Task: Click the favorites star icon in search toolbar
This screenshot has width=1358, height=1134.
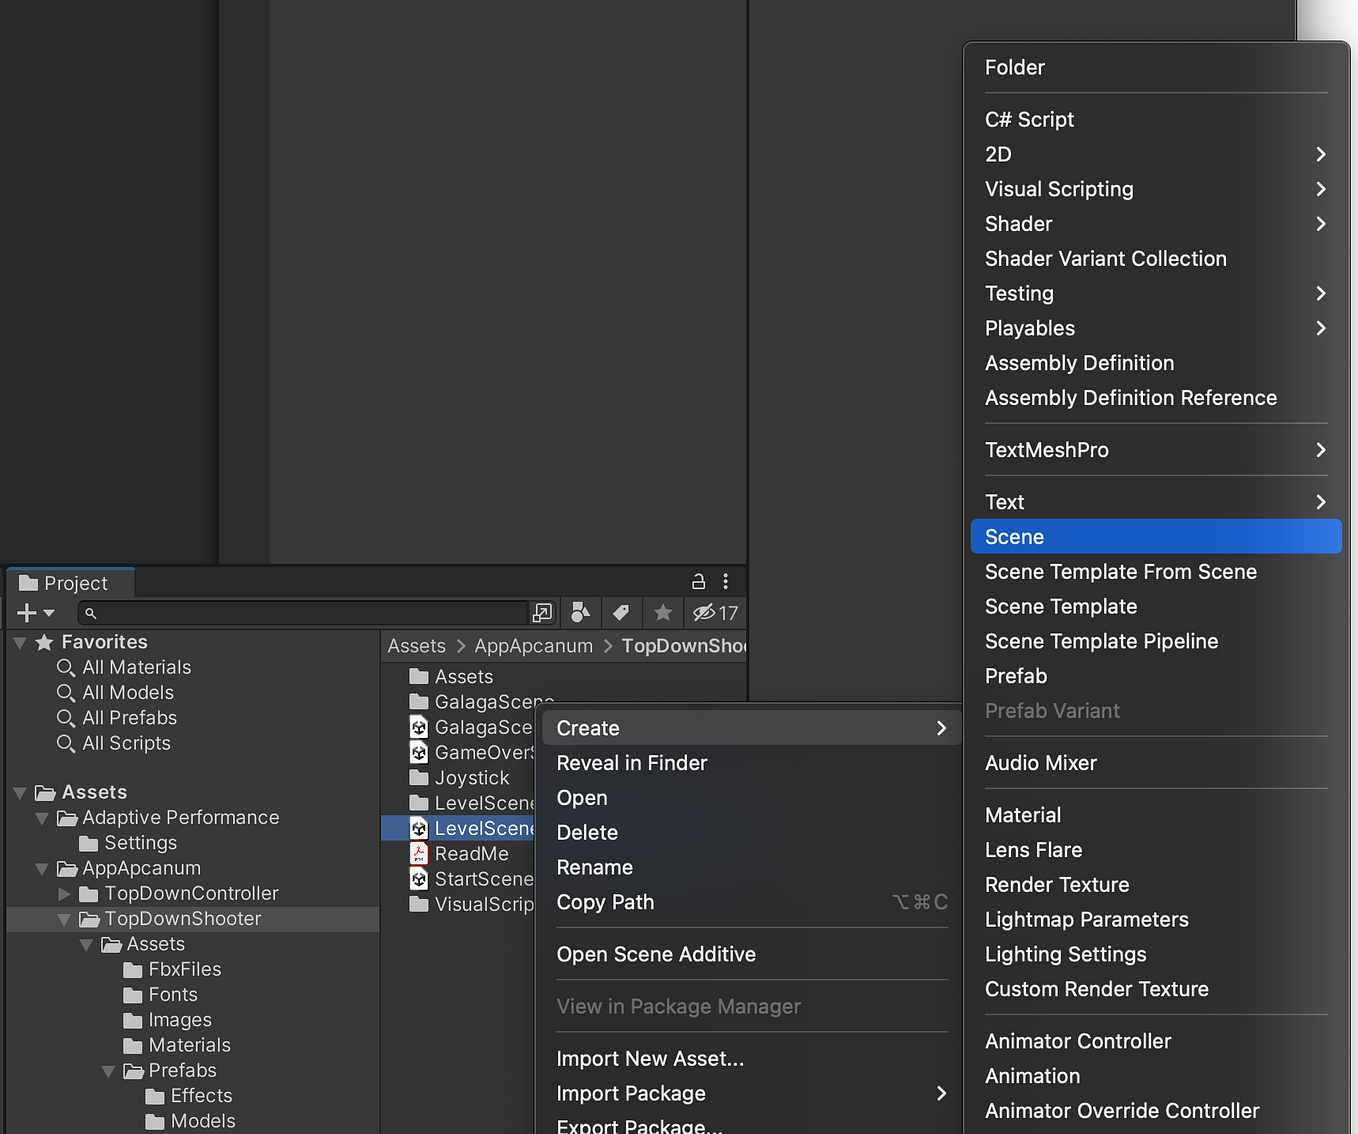Action: click(662, 613)
